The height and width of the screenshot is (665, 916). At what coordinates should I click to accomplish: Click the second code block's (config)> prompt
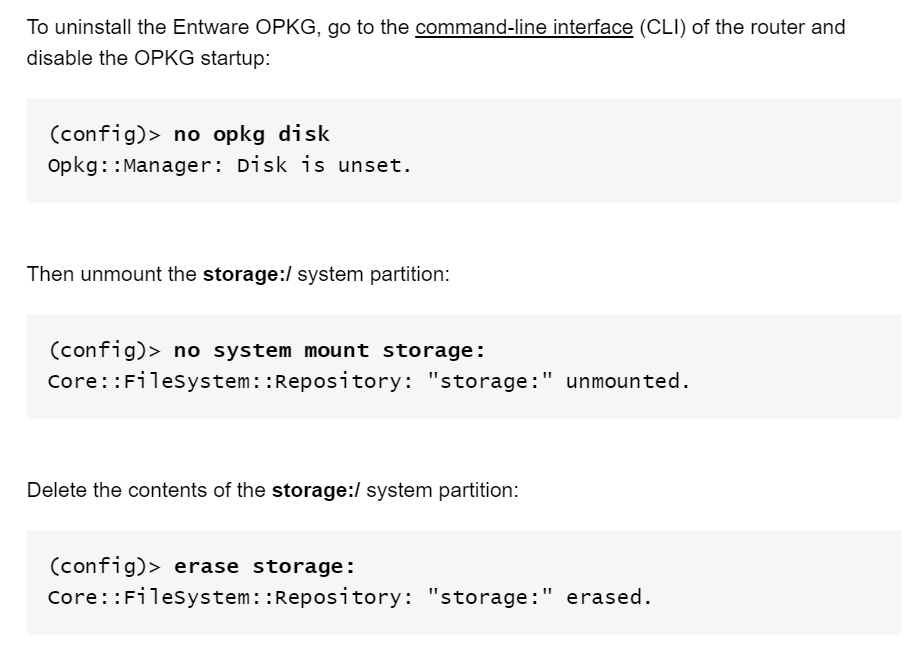pyautogui.click(x=105, y=351)
